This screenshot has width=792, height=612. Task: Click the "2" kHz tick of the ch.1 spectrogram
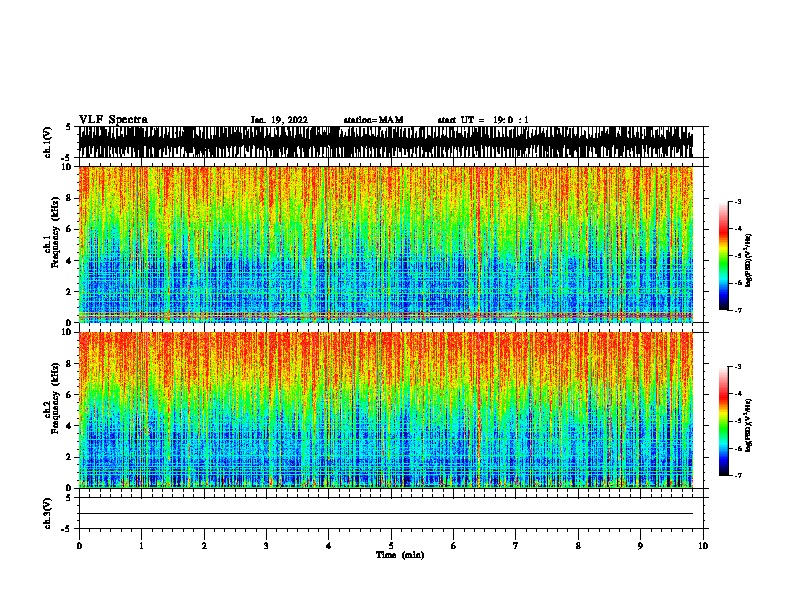coord(70,292)
